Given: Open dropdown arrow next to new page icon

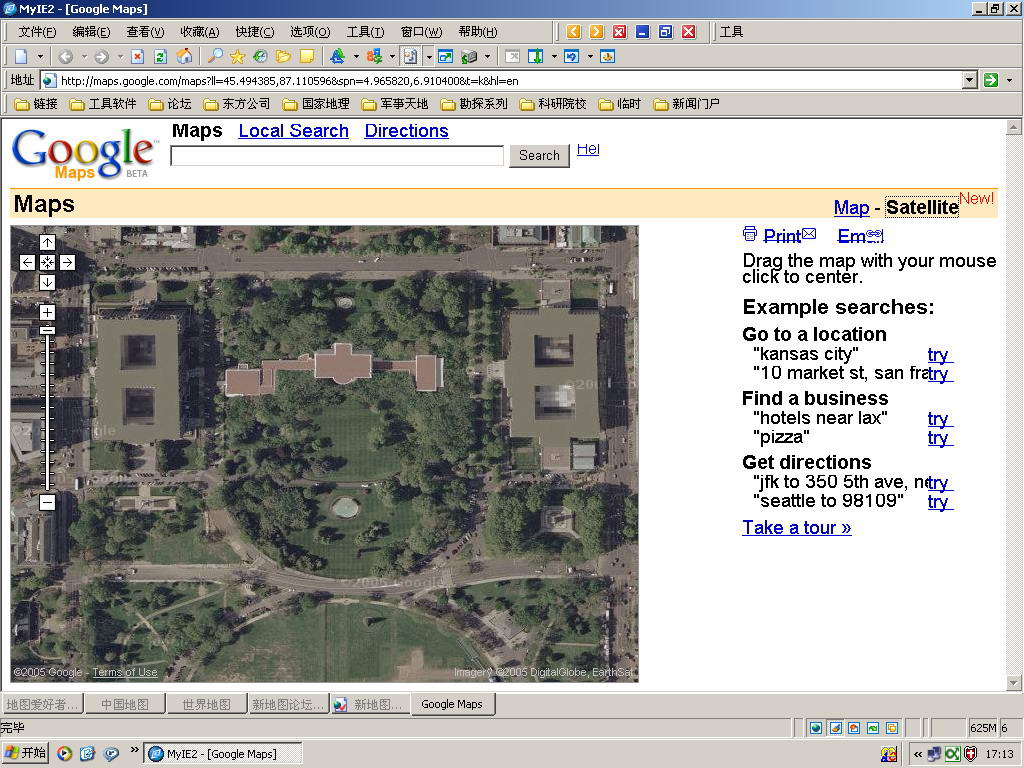Looking at the screenshot, I should coord(41,56).
